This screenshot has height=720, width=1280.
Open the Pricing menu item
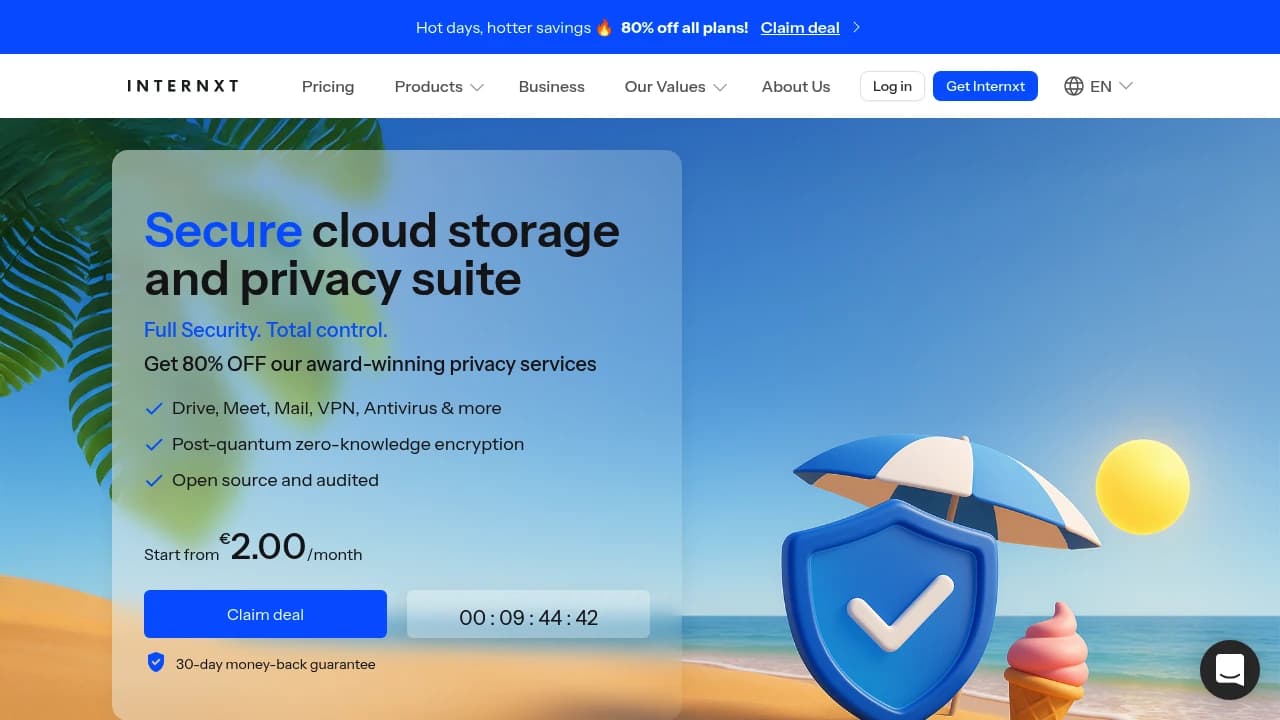(x=328, y=87)
